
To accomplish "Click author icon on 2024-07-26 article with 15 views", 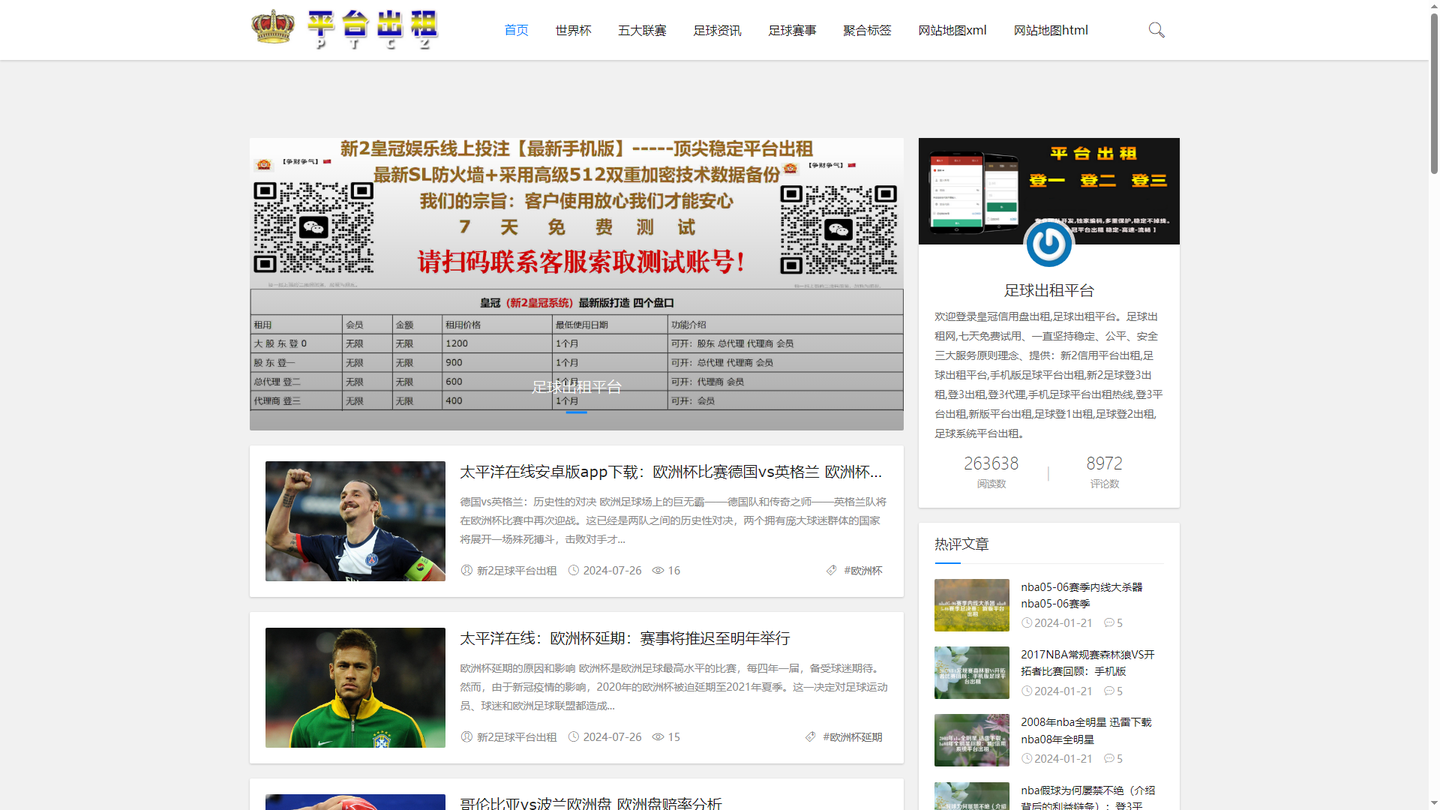I will click(466, 737).
